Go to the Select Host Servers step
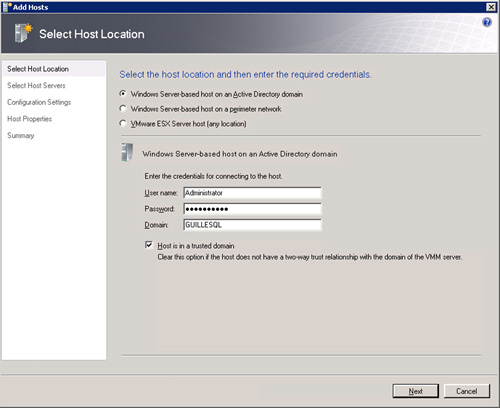The height and width of the screenshot is (408, 500). click(x=36, y=85)
